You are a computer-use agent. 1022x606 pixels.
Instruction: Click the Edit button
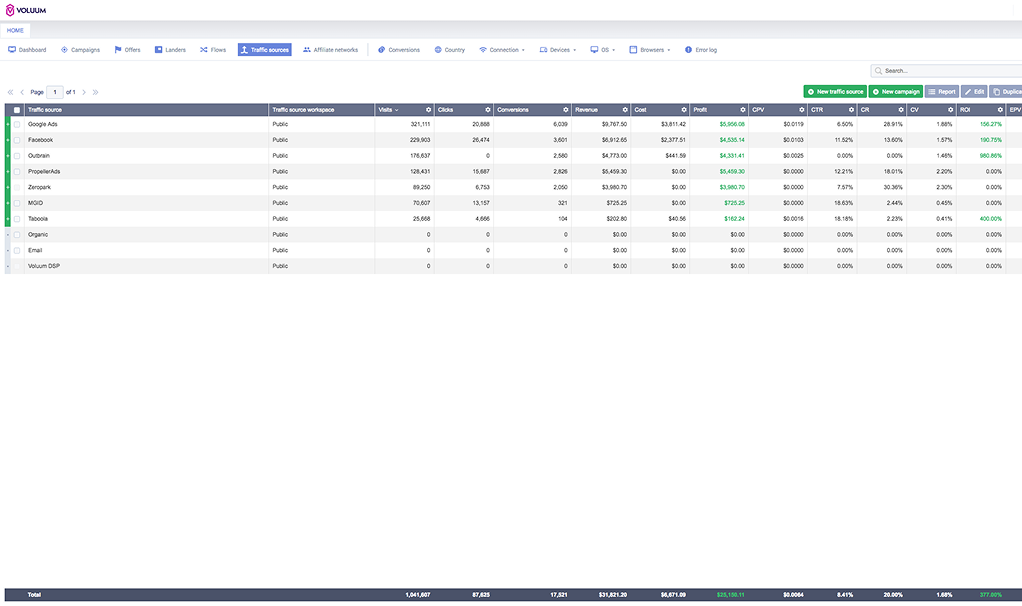[974, 92]
